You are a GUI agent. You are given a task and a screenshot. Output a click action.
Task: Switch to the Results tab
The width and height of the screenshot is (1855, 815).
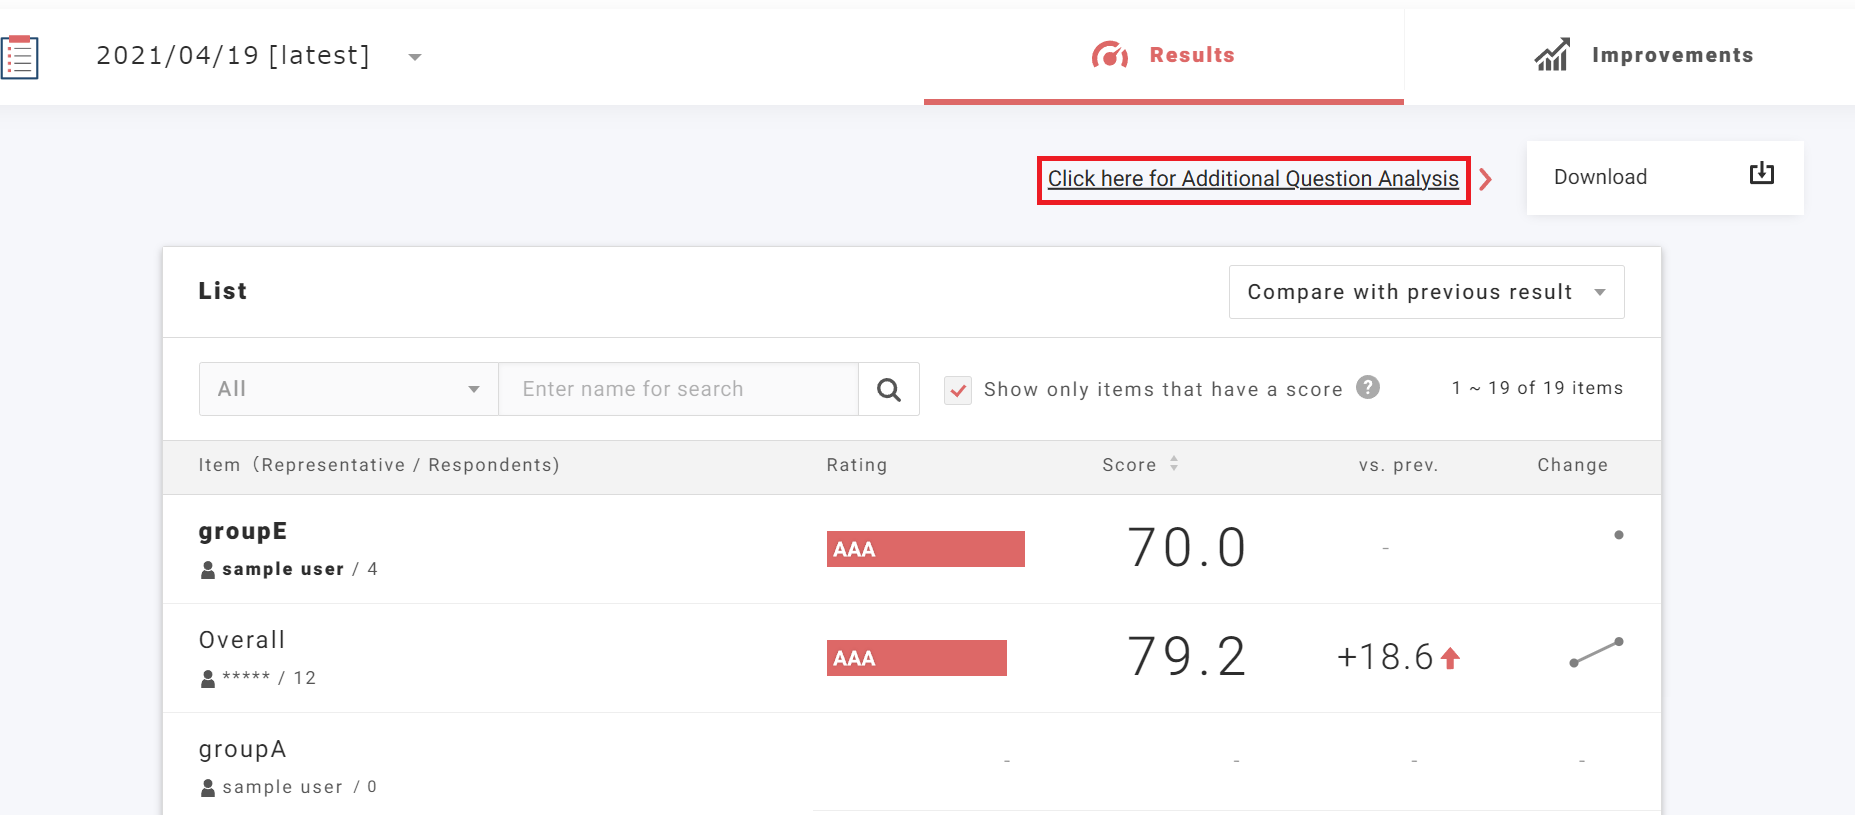pos(1164,56)
